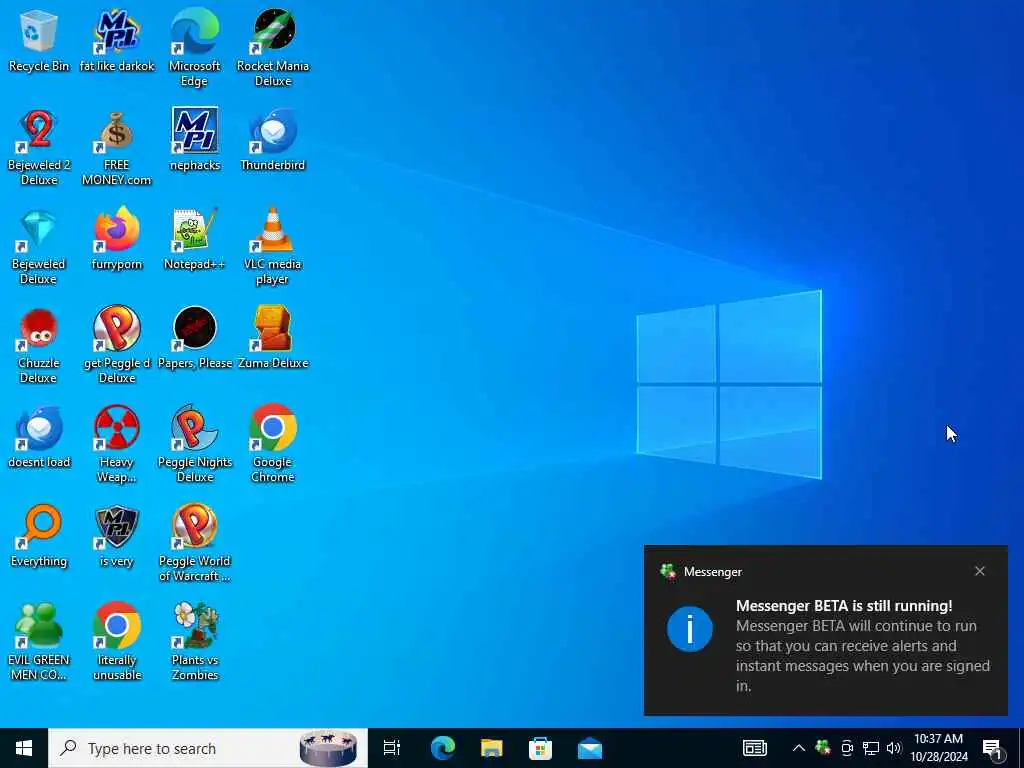Open Edge from the taskbar
This screenshot has width=1024, height=768.
pyautogui.click(x=443, y=748)
